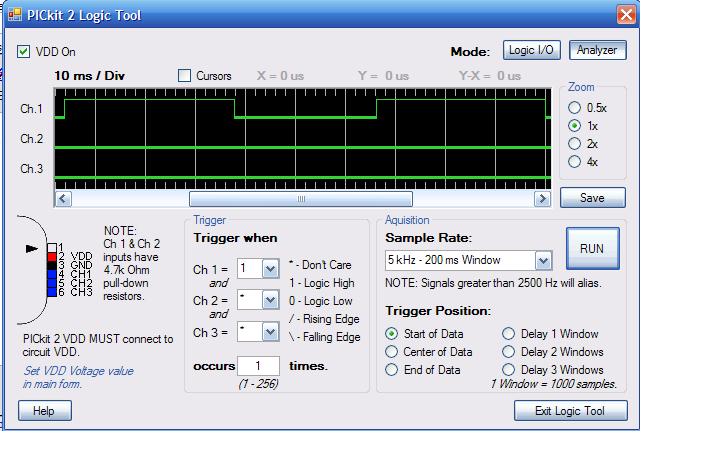Select Delay 2 Windows trigger position
Screen dimensions: 720x450
[x=508, y=352]
